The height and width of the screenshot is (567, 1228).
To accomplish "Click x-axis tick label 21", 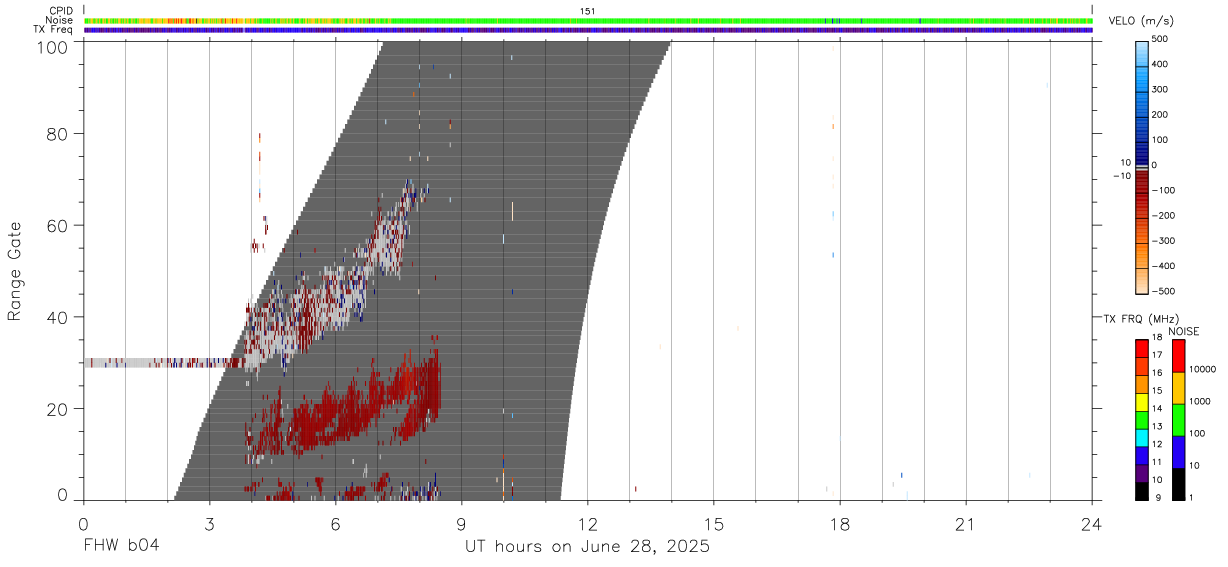I will pyautogui.click(x=966, y=524).
